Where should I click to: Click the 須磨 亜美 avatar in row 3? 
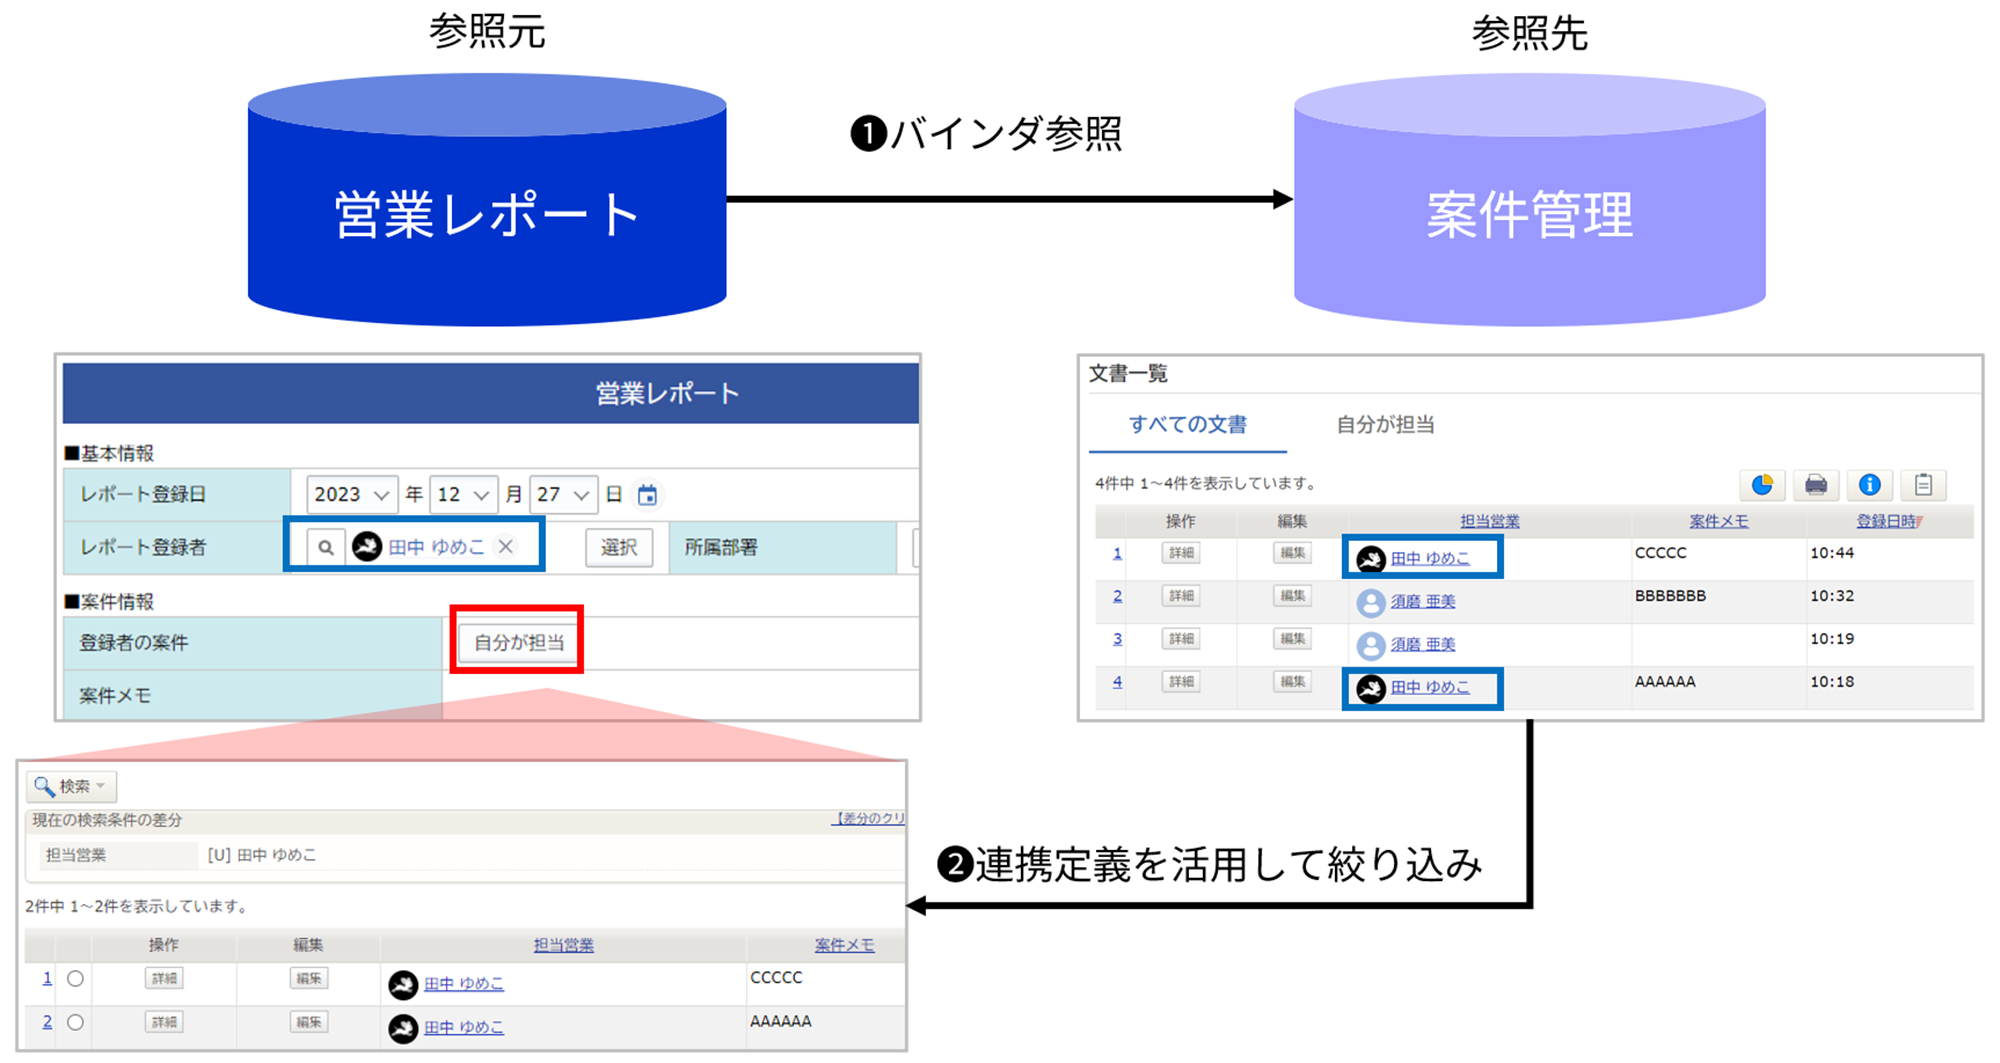pos(1371,645)
